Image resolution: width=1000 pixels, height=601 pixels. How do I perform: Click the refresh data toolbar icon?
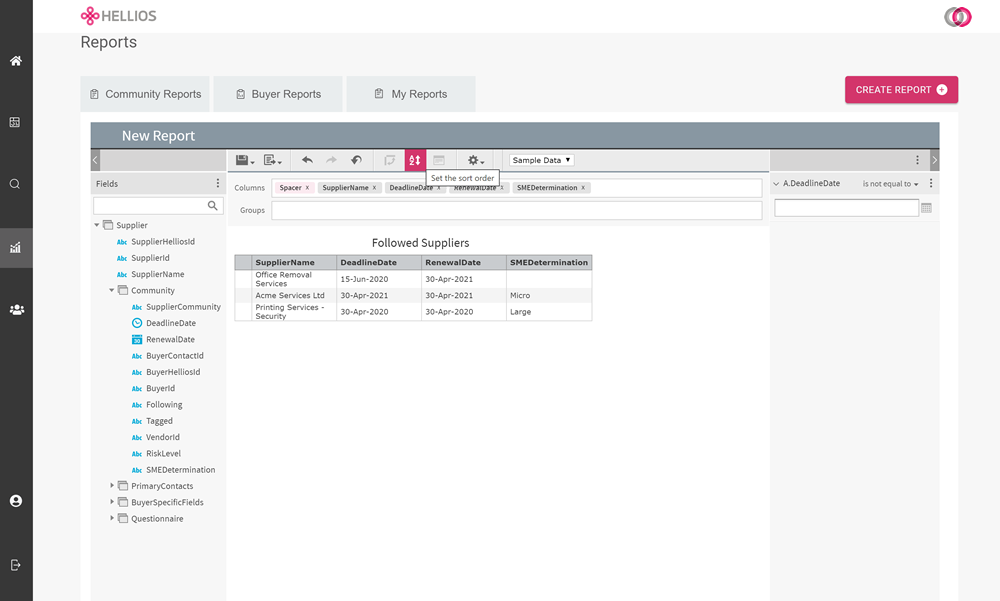pos(389,160)
